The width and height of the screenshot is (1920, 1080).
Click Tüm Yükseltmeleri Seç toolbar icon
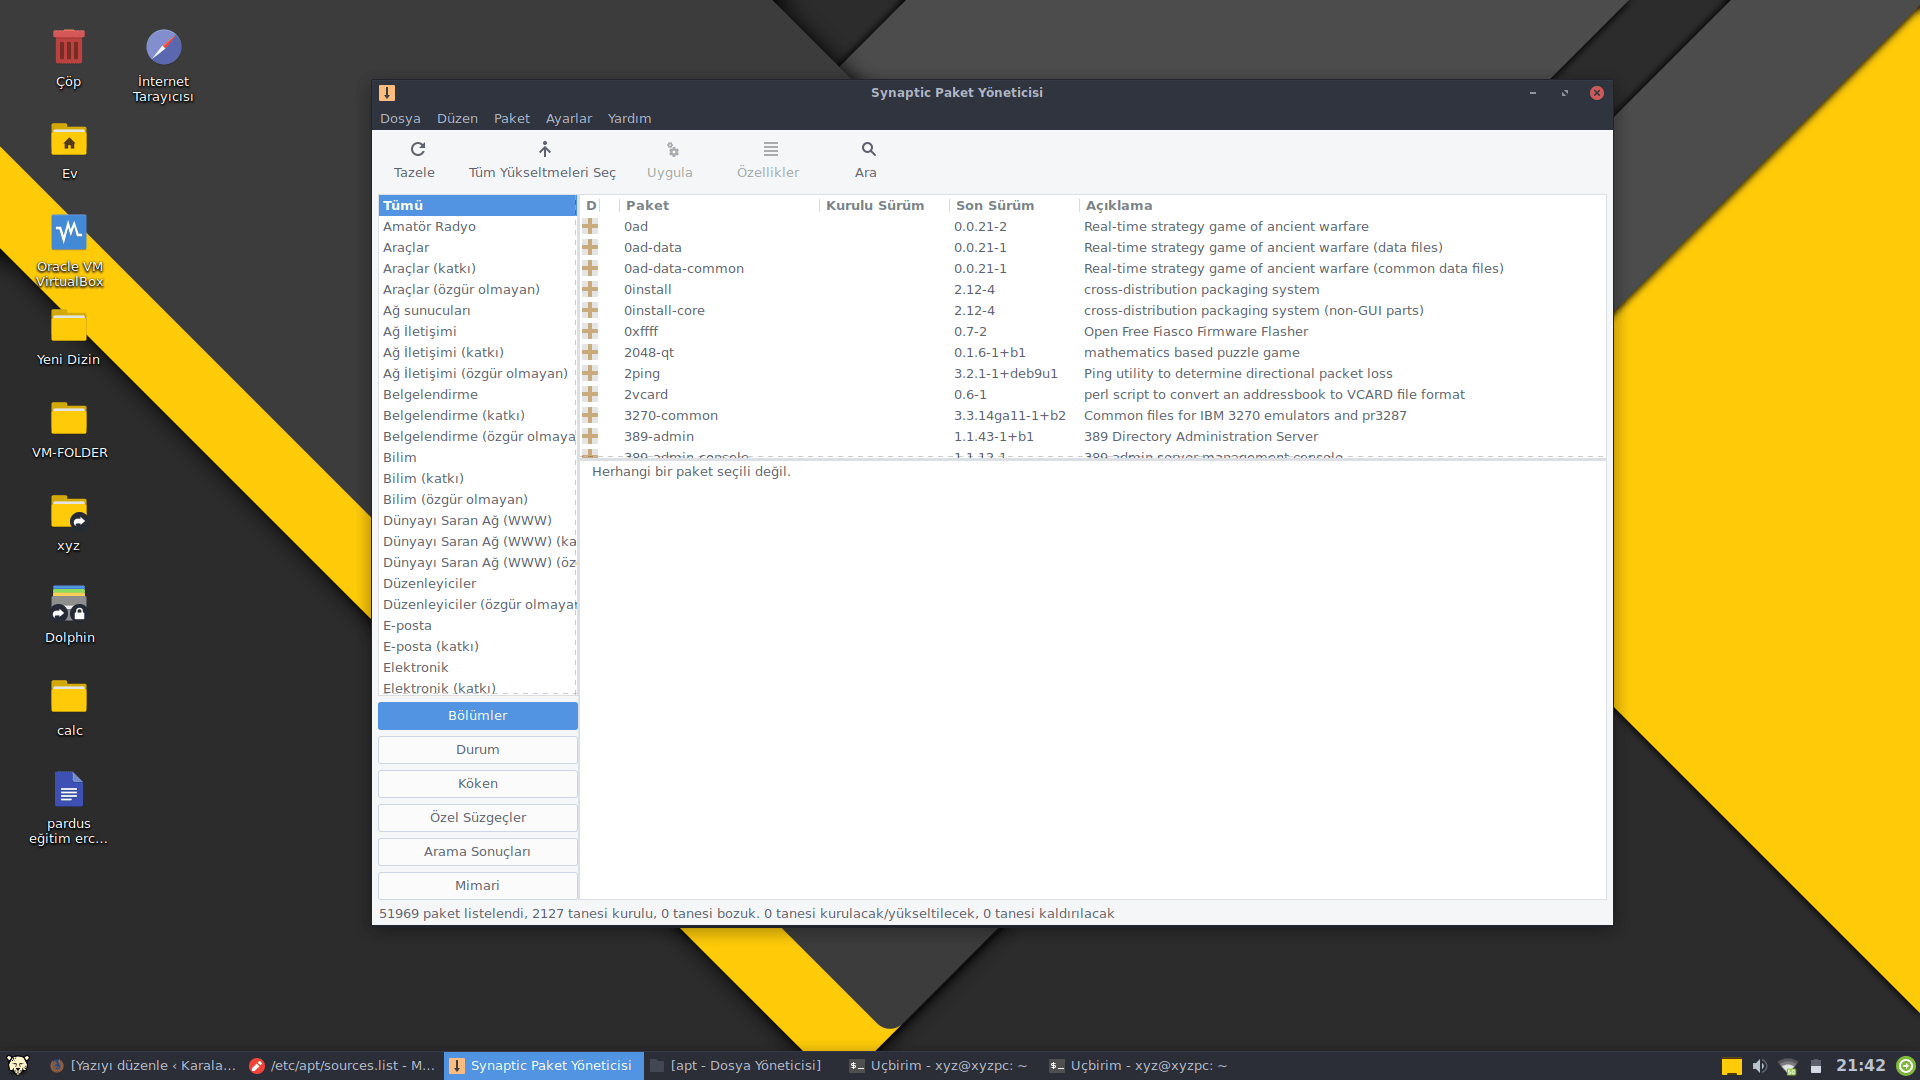(544, 150)
